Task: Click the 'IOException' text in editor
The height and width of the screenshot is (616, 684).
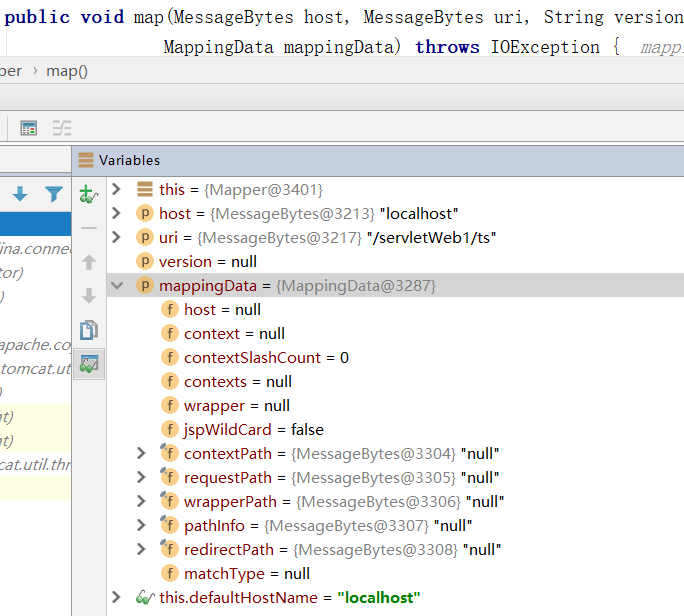Action: (x=545, y=47)
